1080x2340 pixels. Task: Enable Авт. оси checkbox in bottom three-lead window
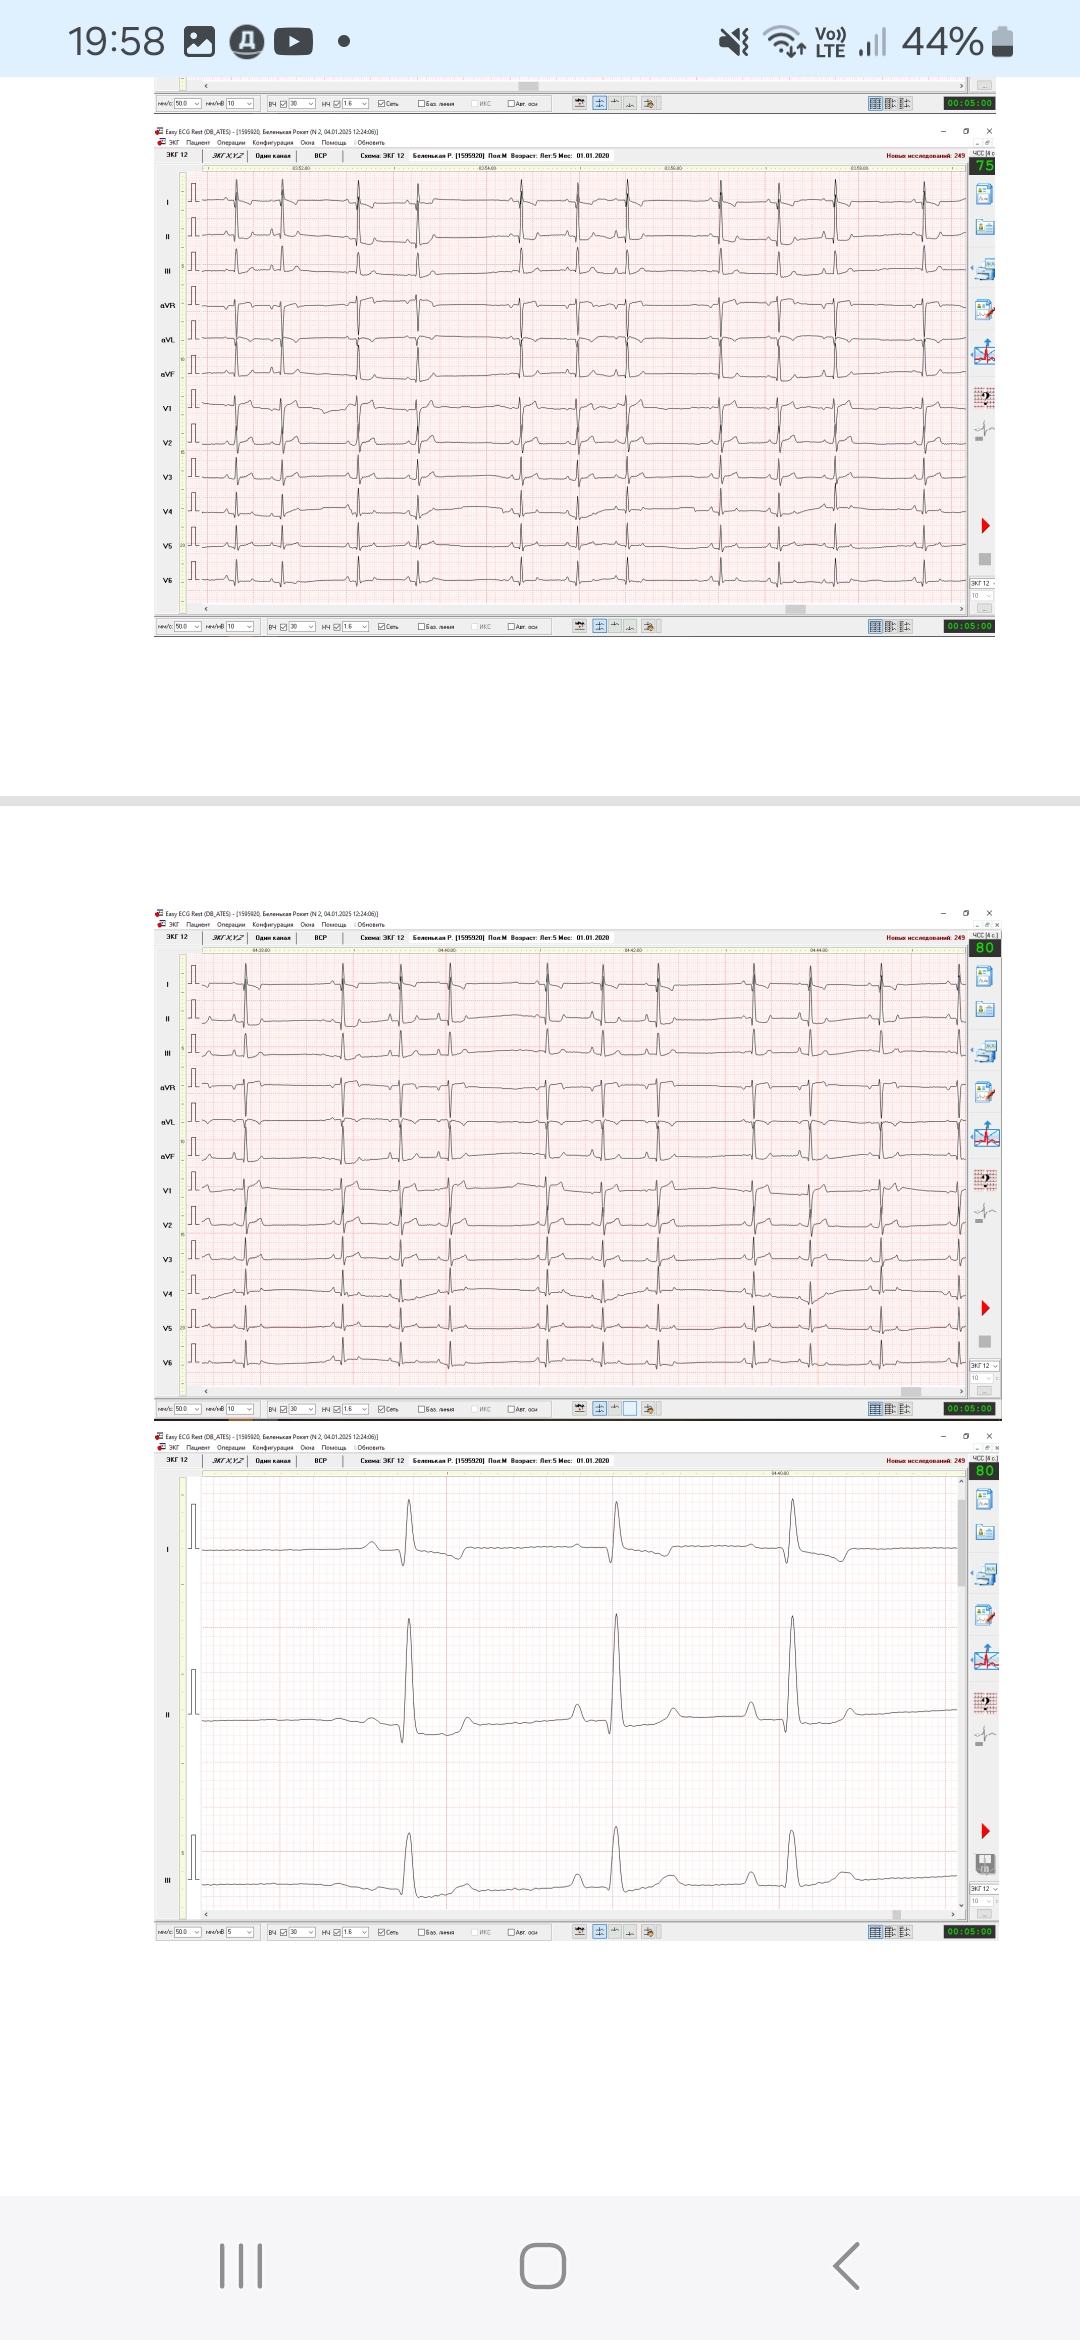click(511, 1932)
